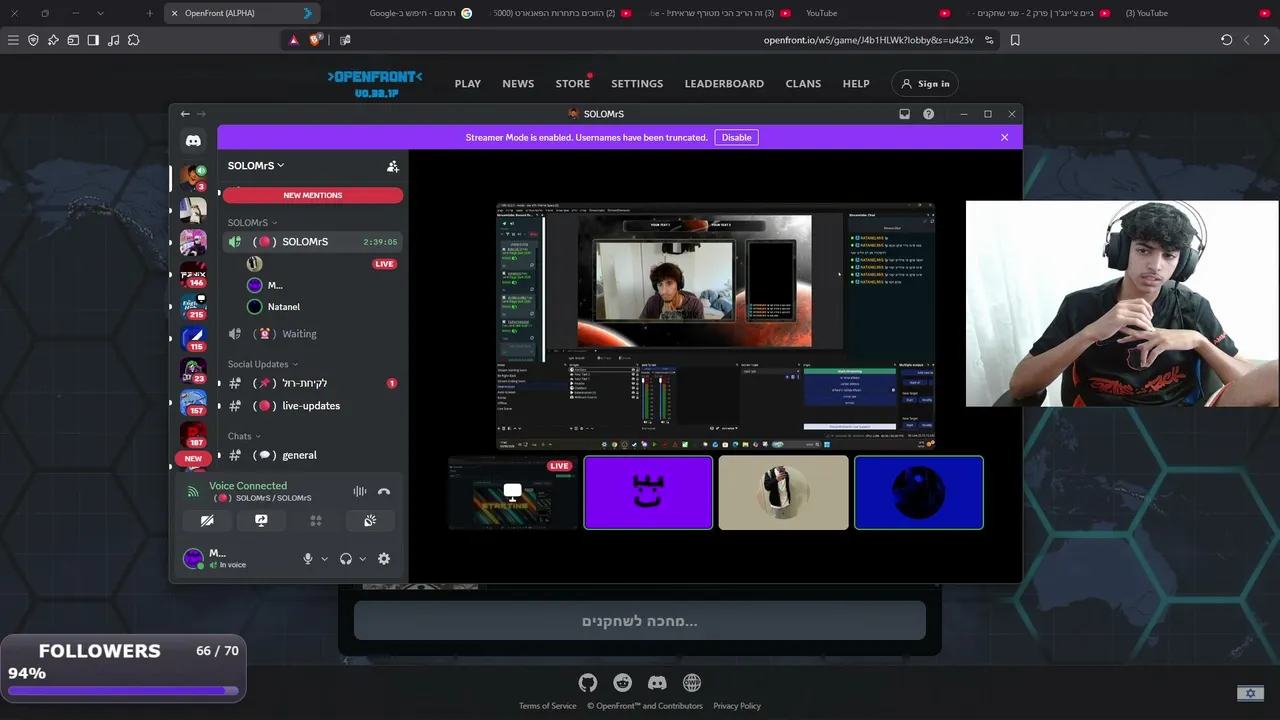The image size is (1280, 720).
Task: Reload the page with browser refresh icon
Action: point(1227,40)
